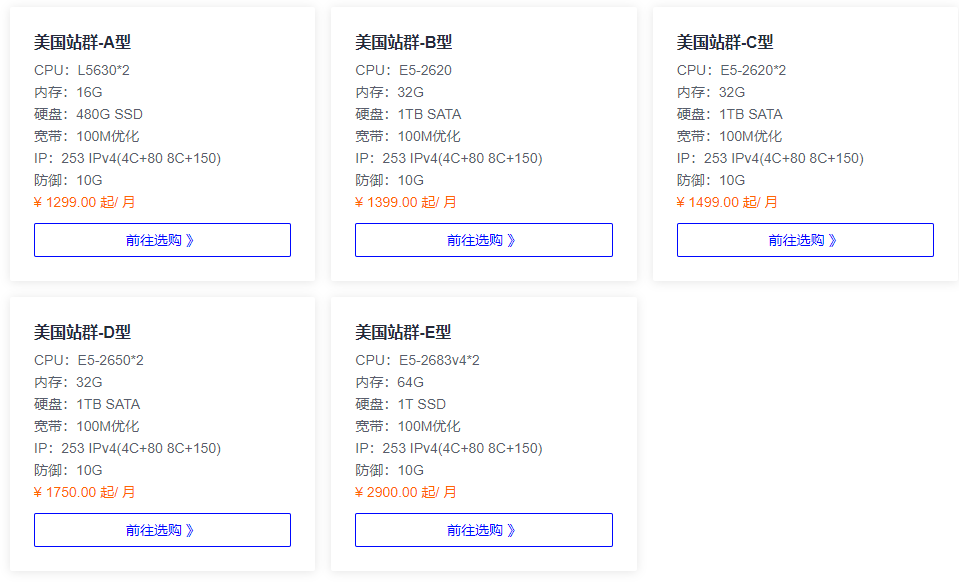959x587 pixels.
Task: Select the 美国站群-C型 plan title
Action: (725, 42)
